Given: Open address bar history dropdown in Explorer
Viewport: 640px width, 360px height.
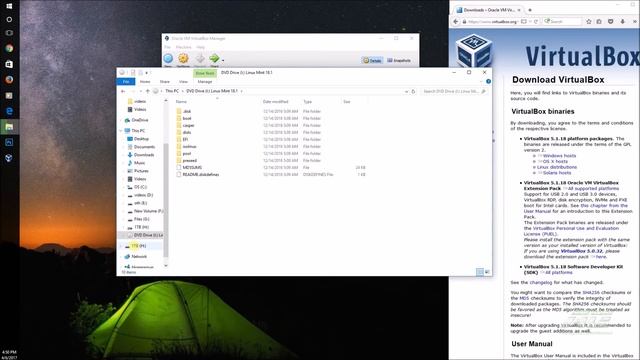Looking at the screenshot, I should [406, 91].
